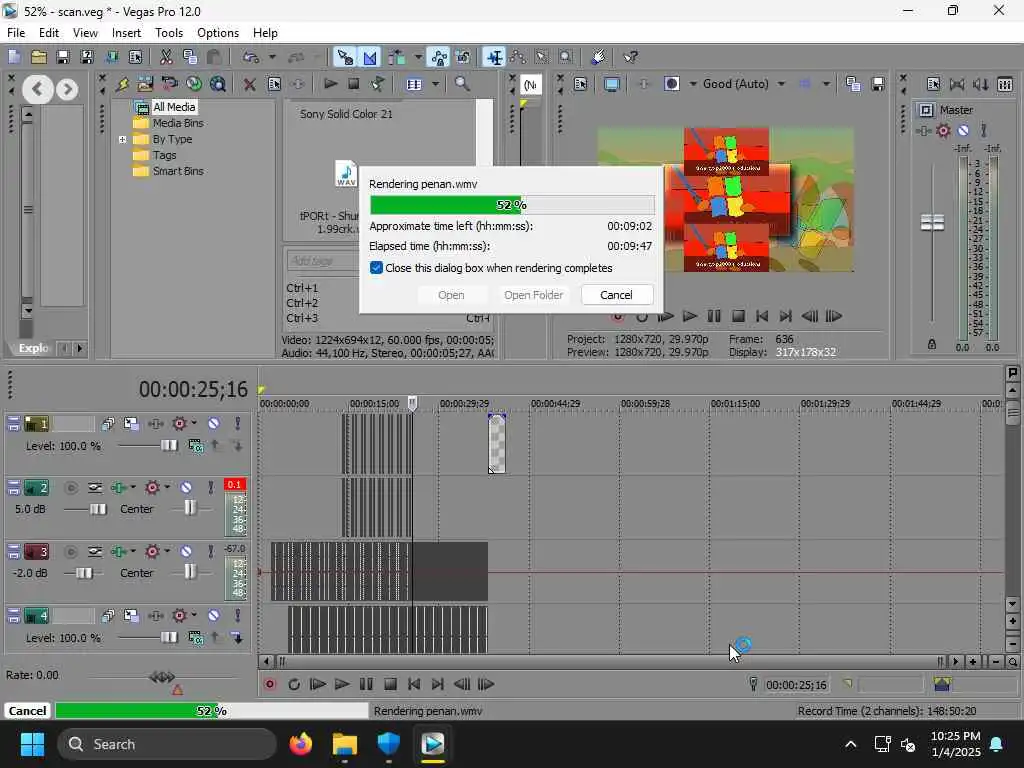Open preview overlays grid dropdown arrow

(826, 84)
